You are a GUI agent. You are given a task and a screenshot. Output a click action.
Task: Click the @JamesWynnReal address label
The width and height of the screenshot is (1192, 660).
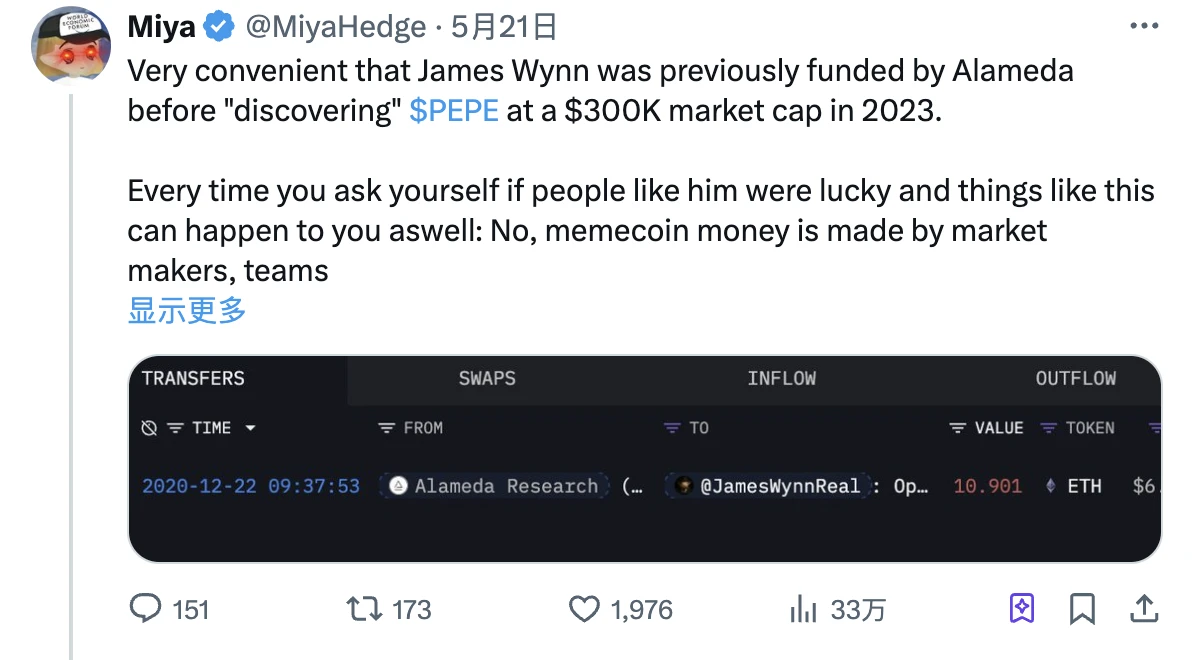pyautogui.click(x=780, y=487)
